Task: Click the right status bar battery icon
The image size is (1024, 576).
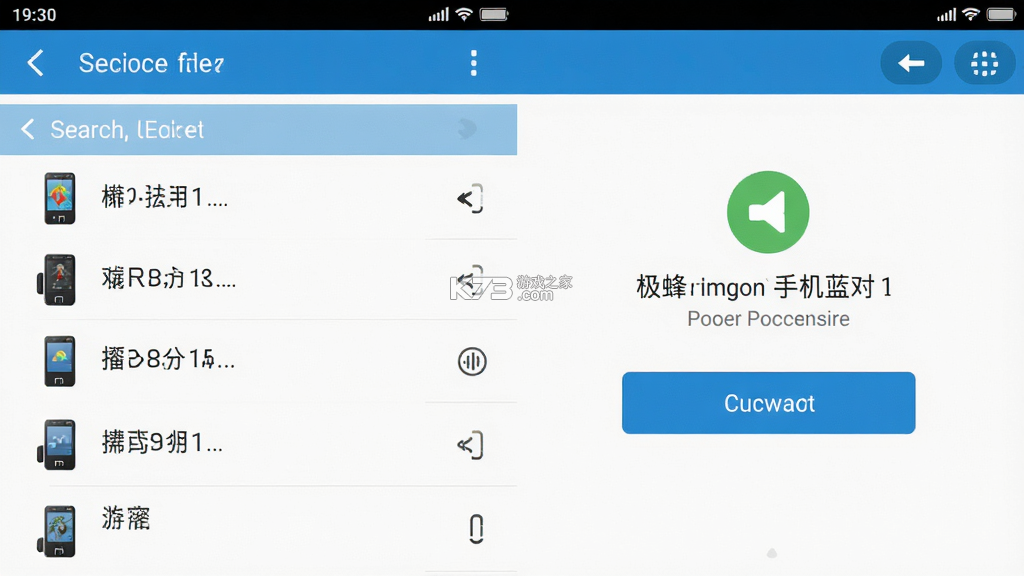Action: click(1000, 14)
